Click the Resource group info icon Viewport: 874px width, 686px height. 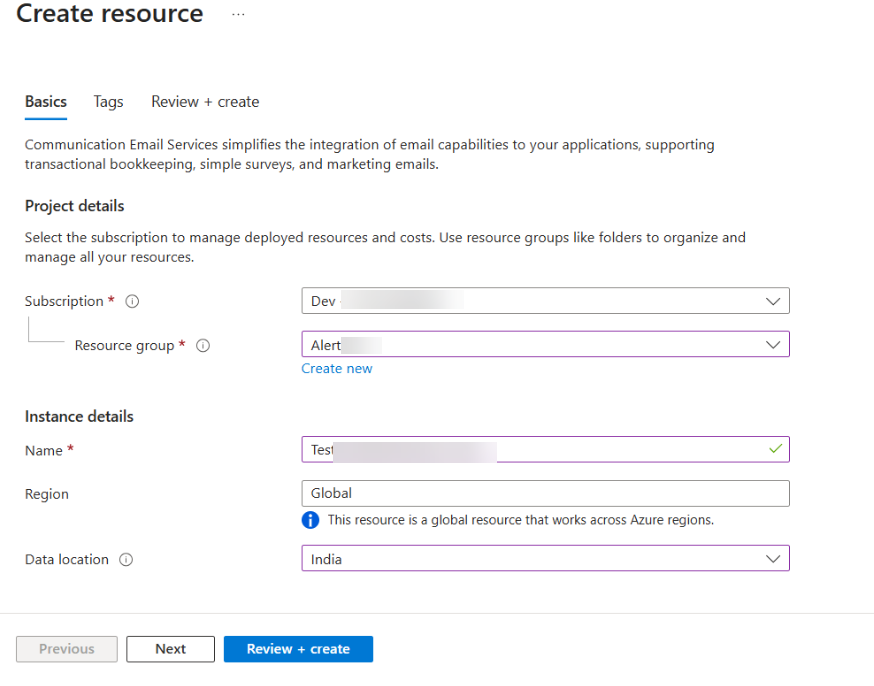[x=203, y=346]
